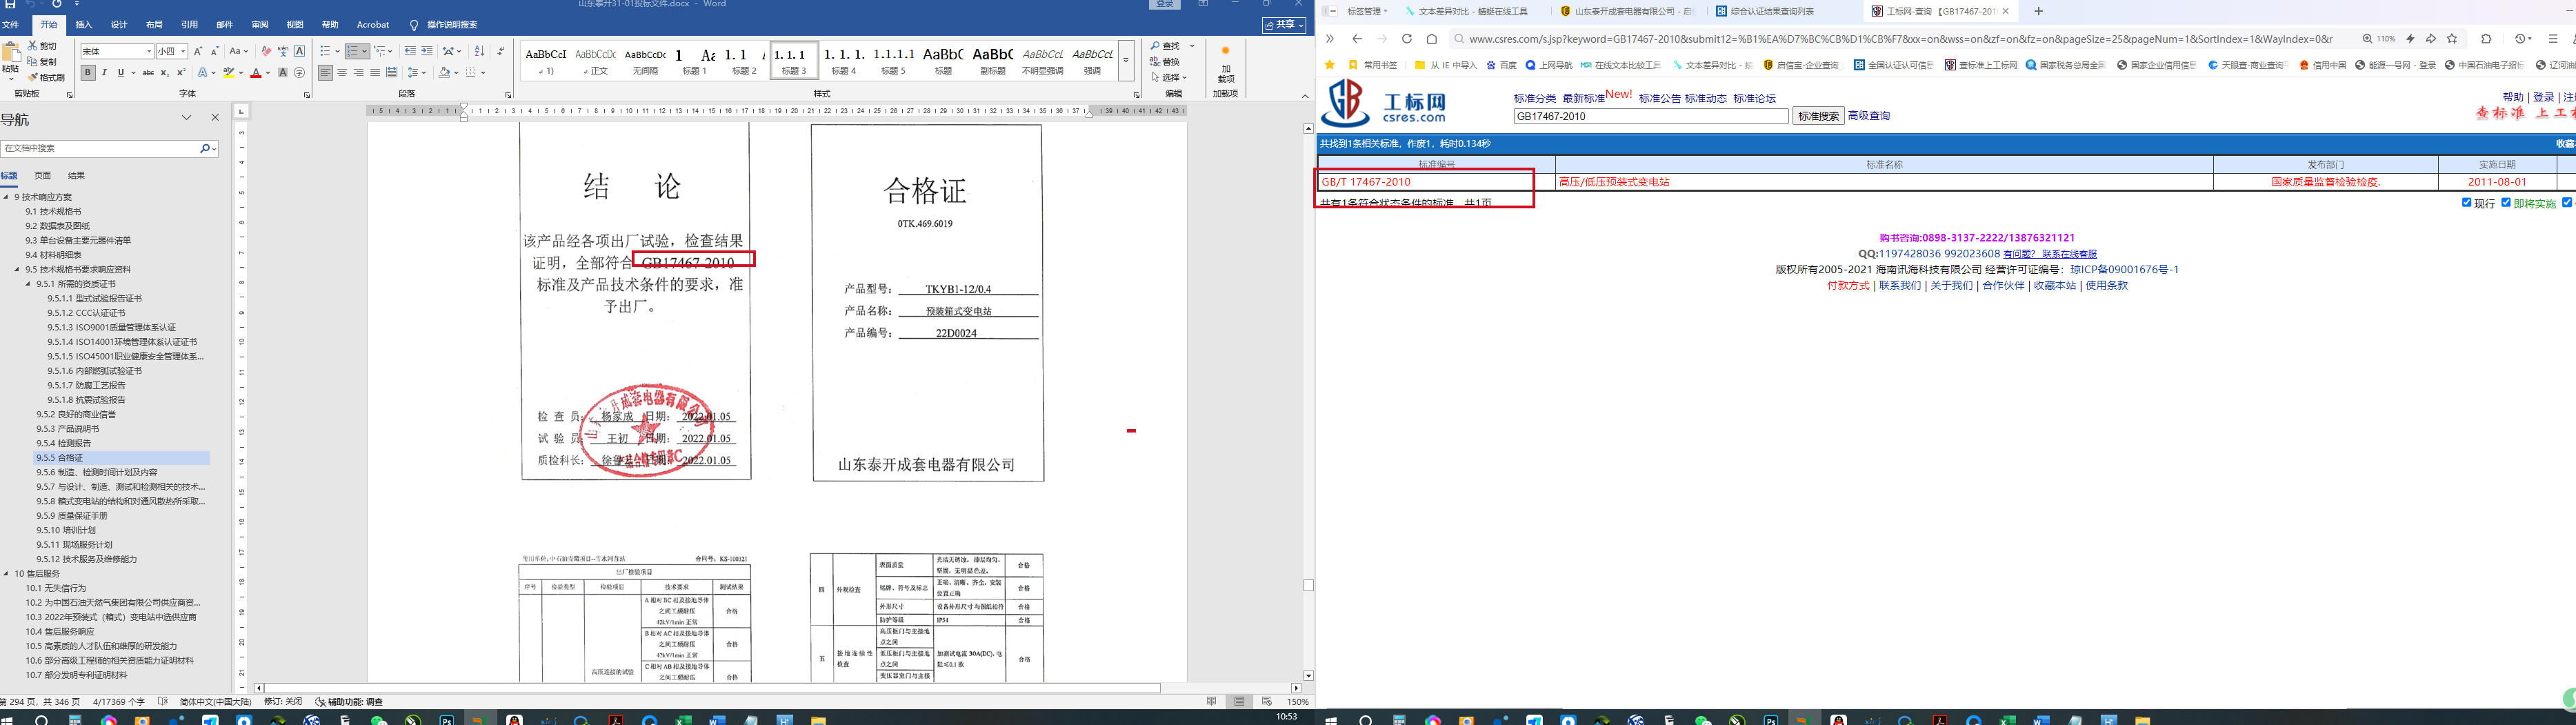This screenshot has height=725, width=2576.
Task: Apply strikethrough to selected text
Action: [148, 73]
